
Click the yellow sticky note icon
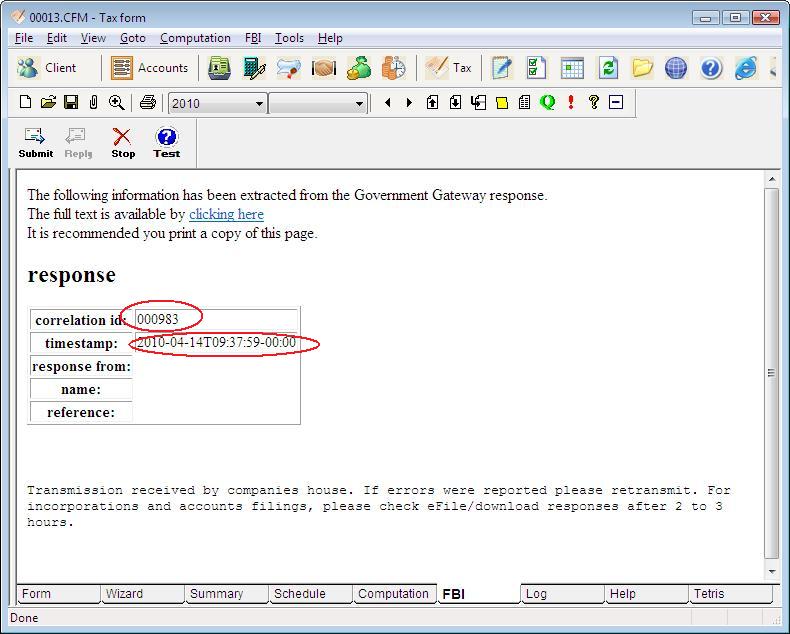[x=502, y=103]
